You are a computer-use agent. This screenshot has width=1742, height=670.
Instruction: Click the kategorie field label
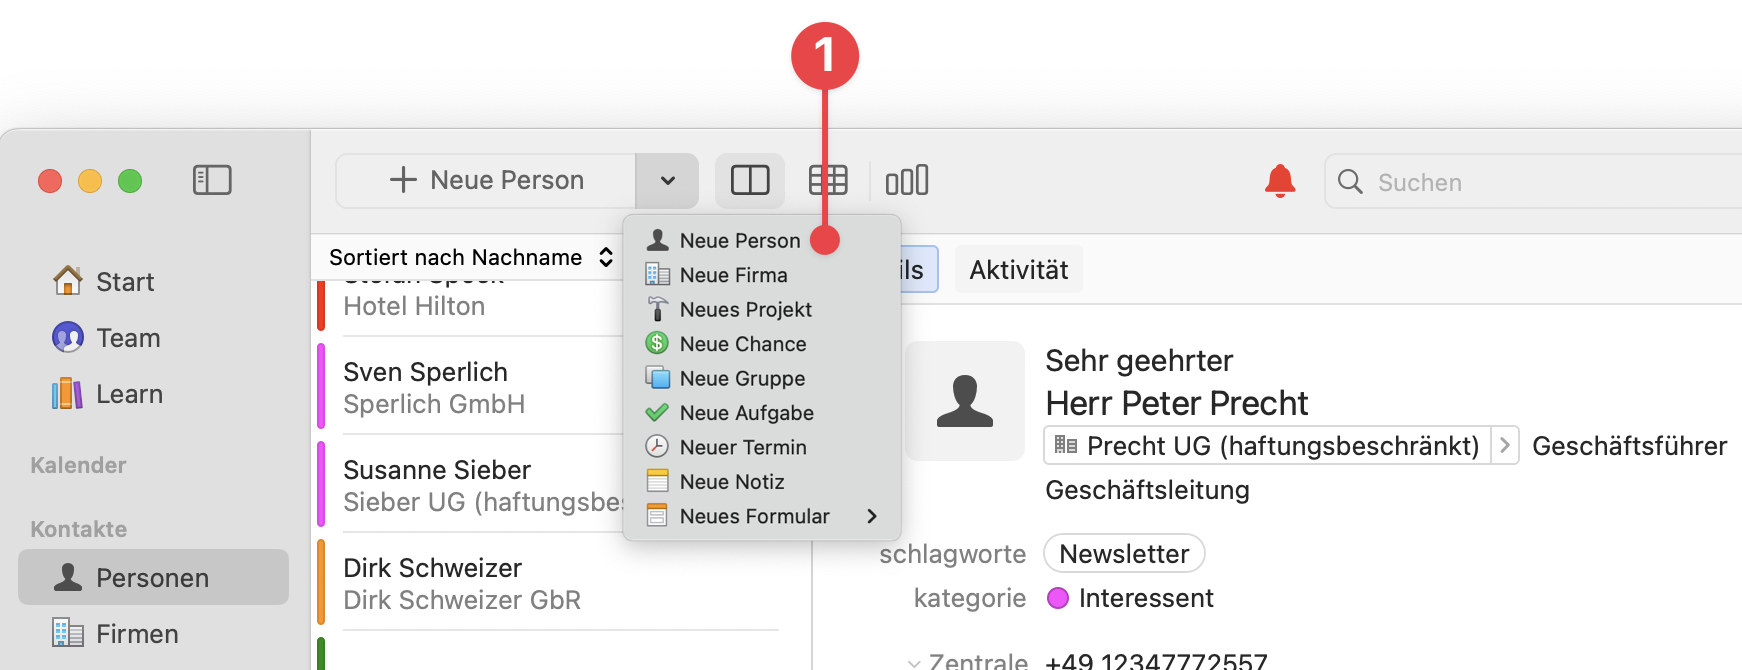point(969,598)
